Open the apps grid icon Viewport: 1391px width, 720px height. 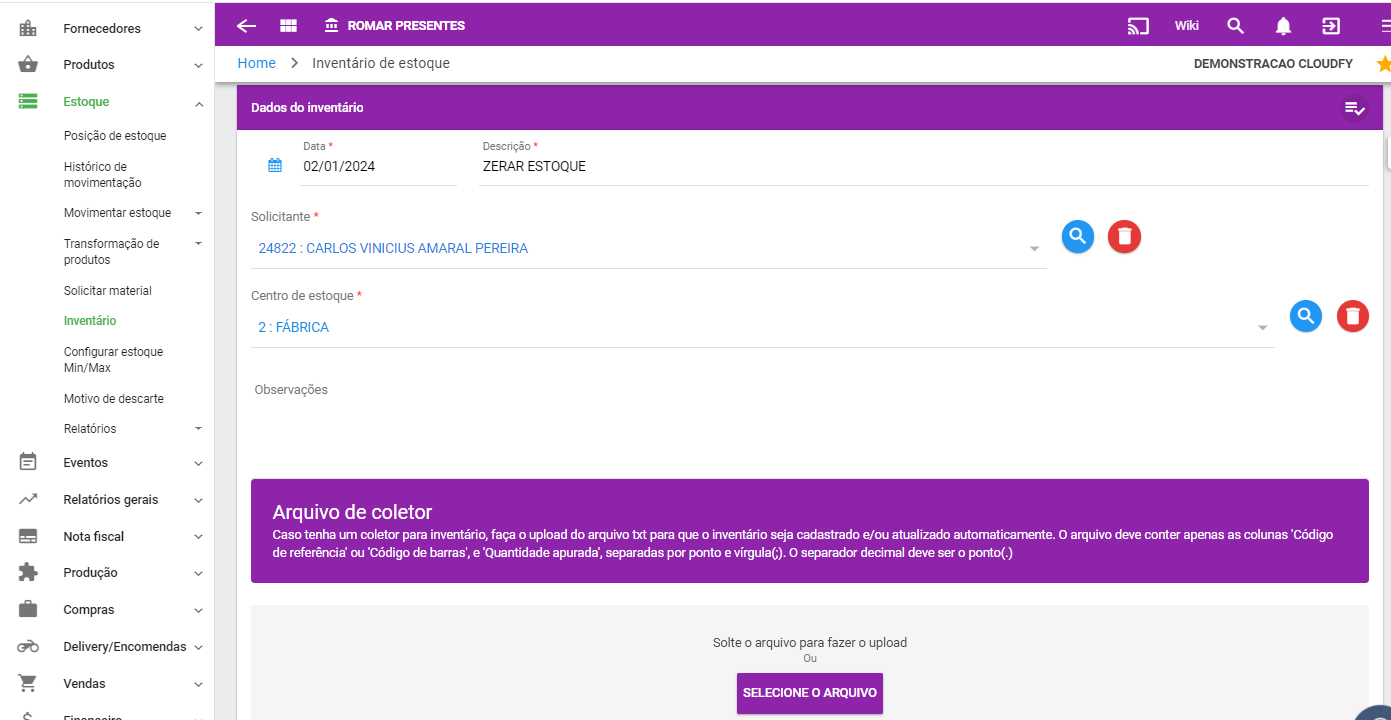pyautogui.click(x=288, y=26)
